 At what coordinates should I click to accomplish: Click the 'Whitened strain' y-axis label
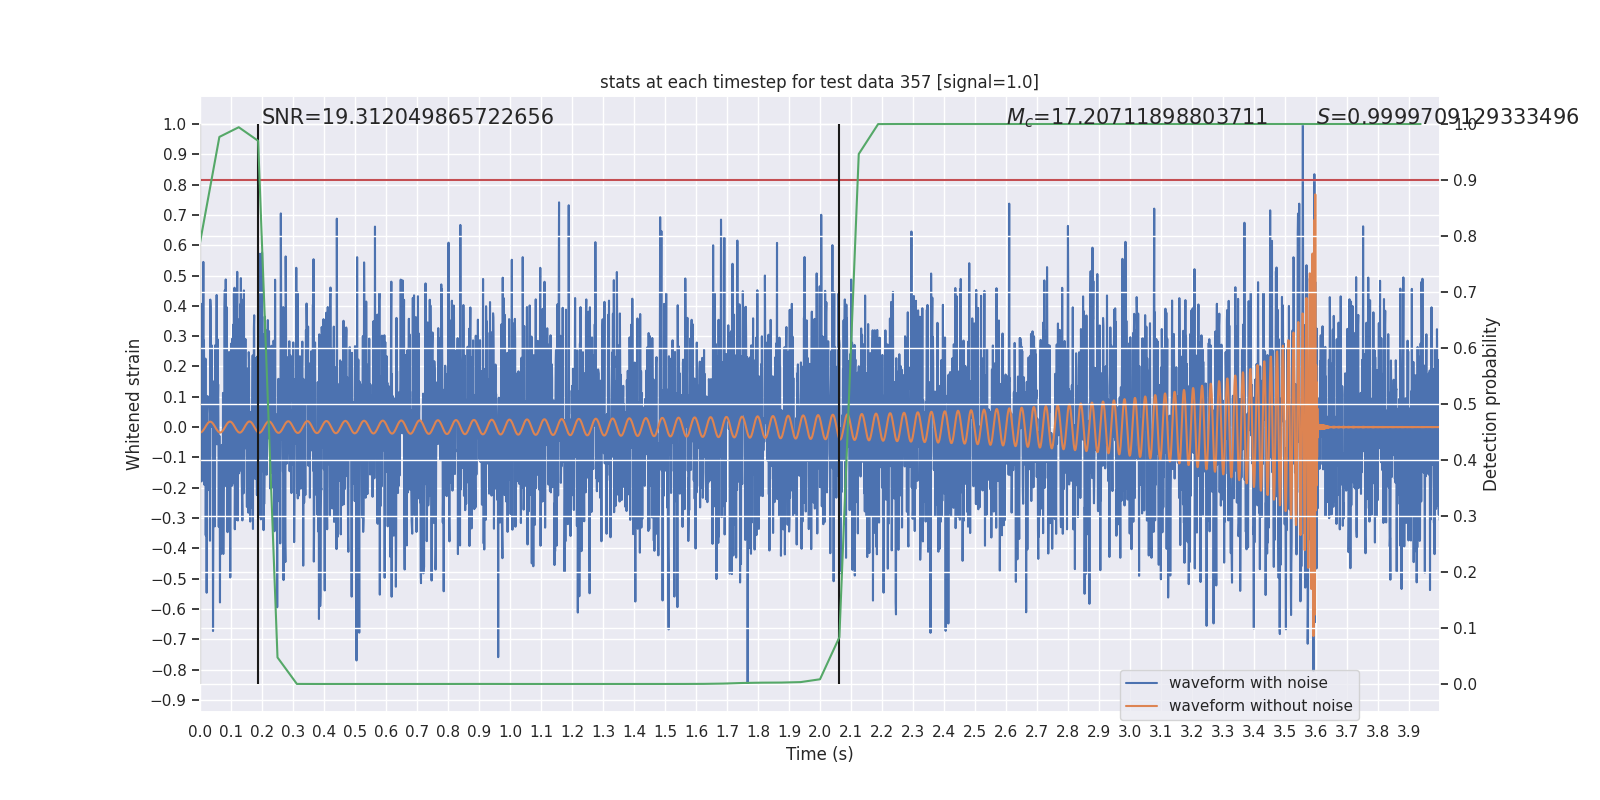coord(134,404)
